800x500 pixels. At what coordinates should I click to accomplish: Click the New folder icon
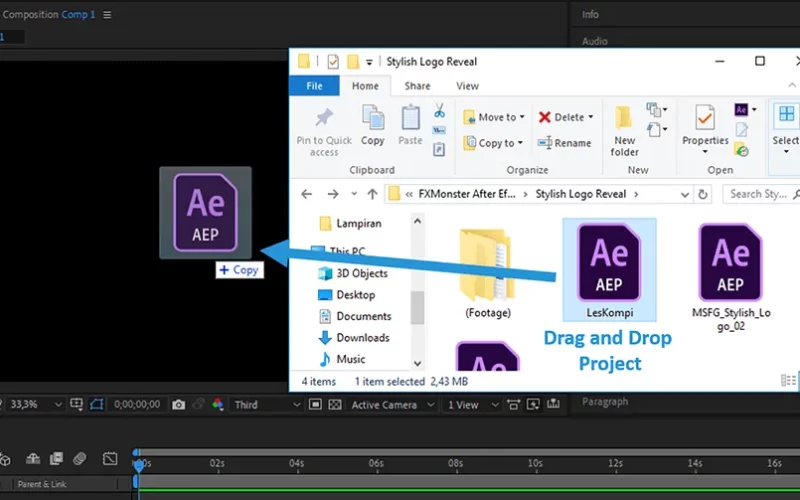[x=624, y=117]
